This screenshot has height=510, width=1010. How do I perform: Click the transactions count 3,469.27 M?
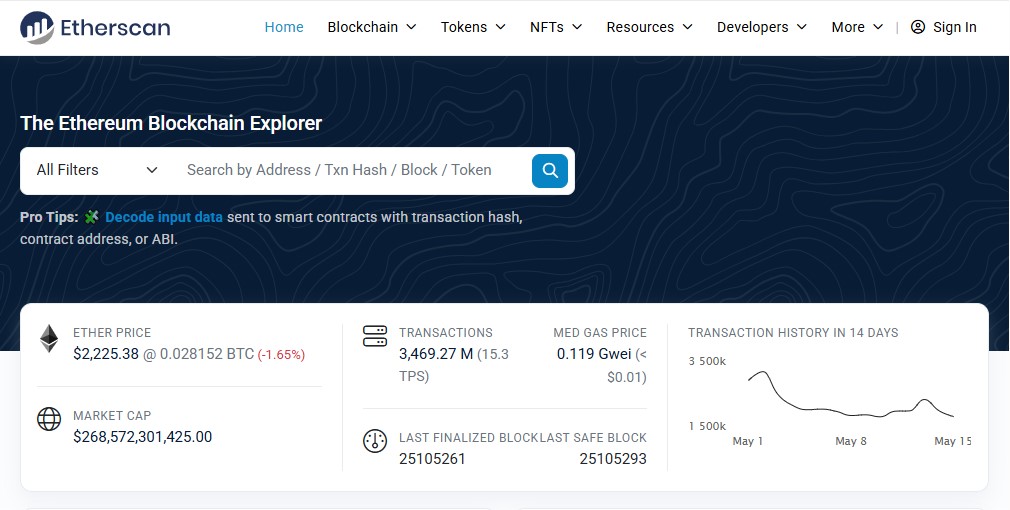click(436, 354)
